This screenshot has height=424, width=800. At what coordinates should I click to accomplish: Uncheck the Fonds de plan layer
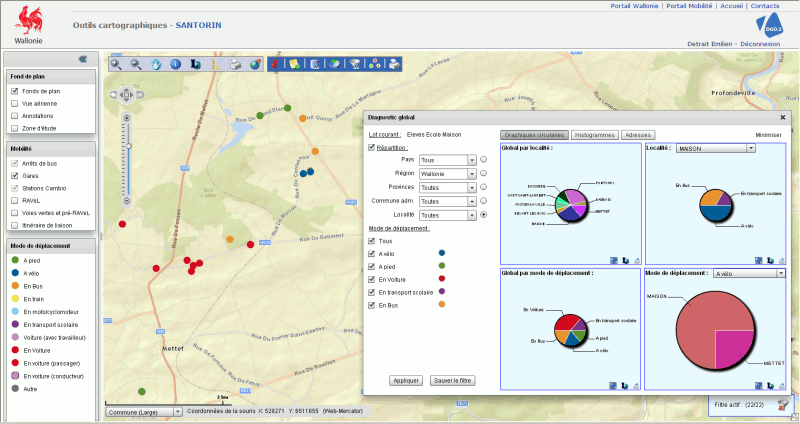[15, 91]
